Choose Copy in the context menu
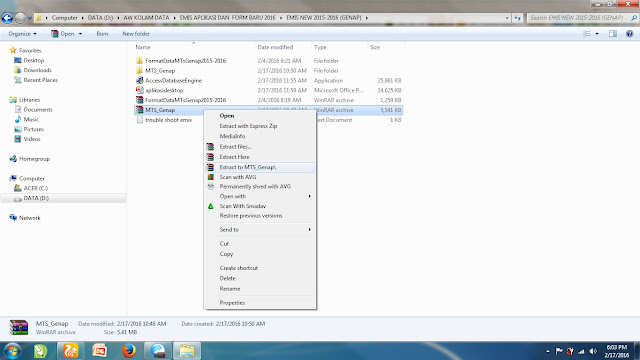 [x=226, y=254]
